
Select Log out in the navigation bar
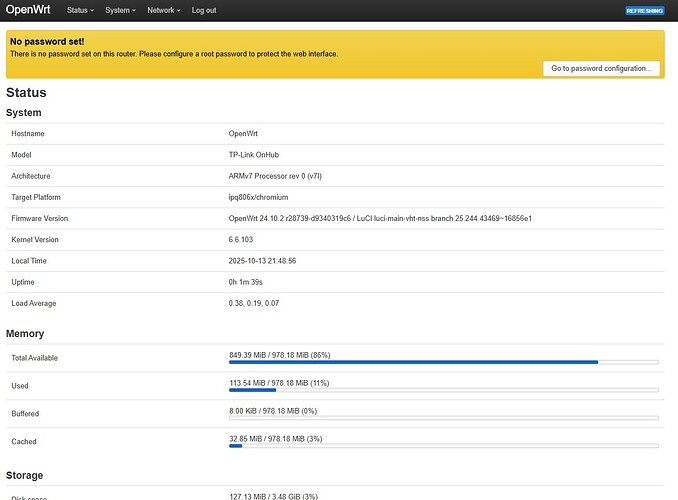204,10
